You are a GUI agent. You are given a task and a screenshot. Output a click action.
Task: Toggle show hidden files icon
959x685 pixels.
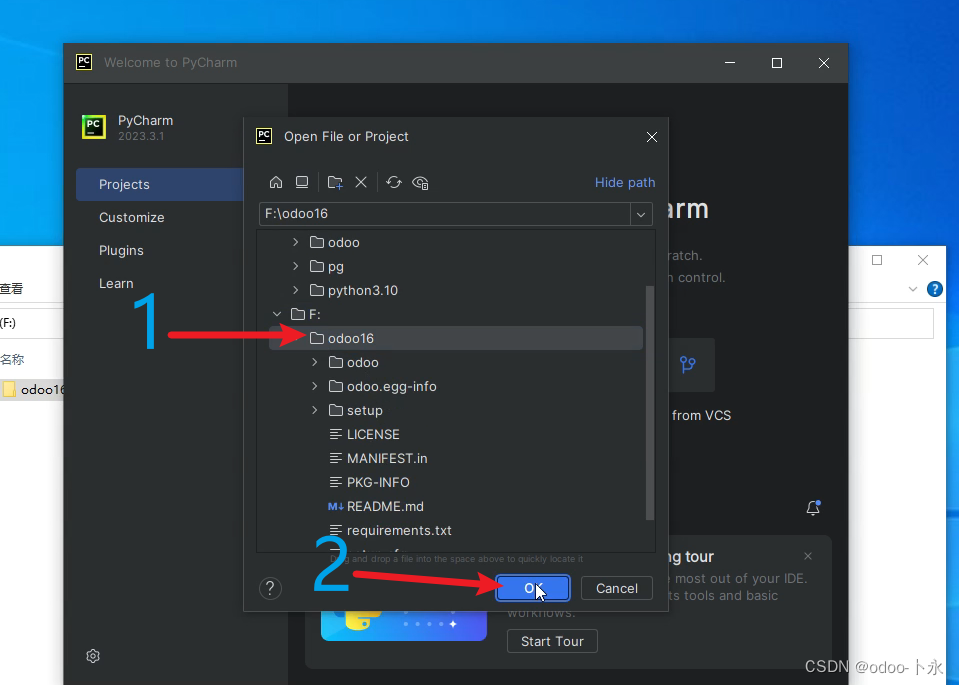point(420,182)
